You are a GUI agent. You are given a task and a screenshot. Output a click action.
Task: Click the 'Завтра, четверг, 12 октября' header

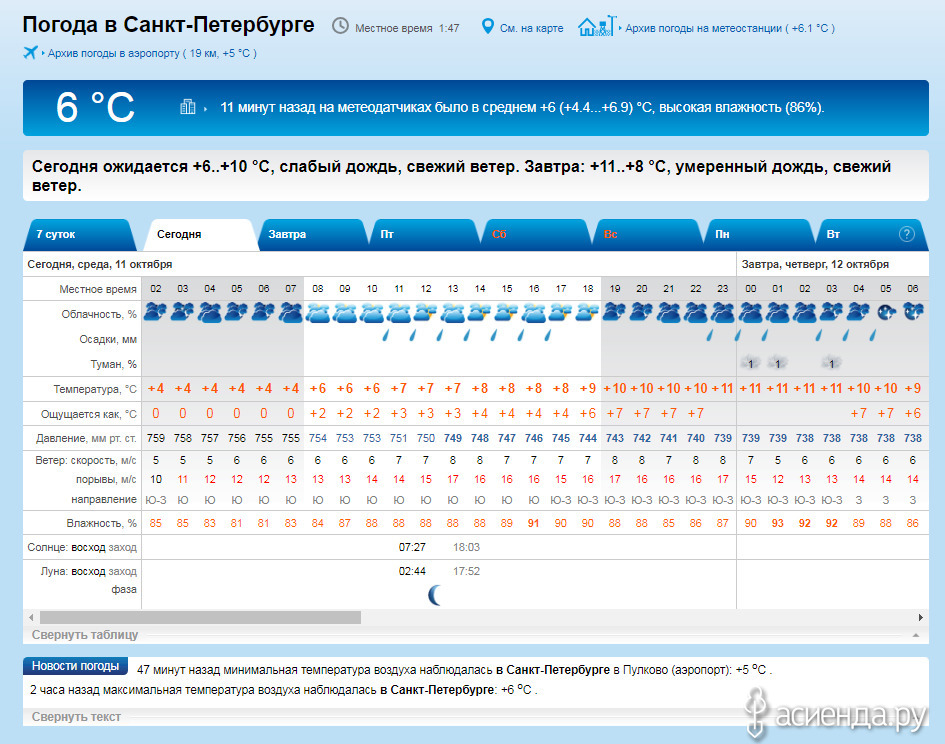[x=815, y=264]
